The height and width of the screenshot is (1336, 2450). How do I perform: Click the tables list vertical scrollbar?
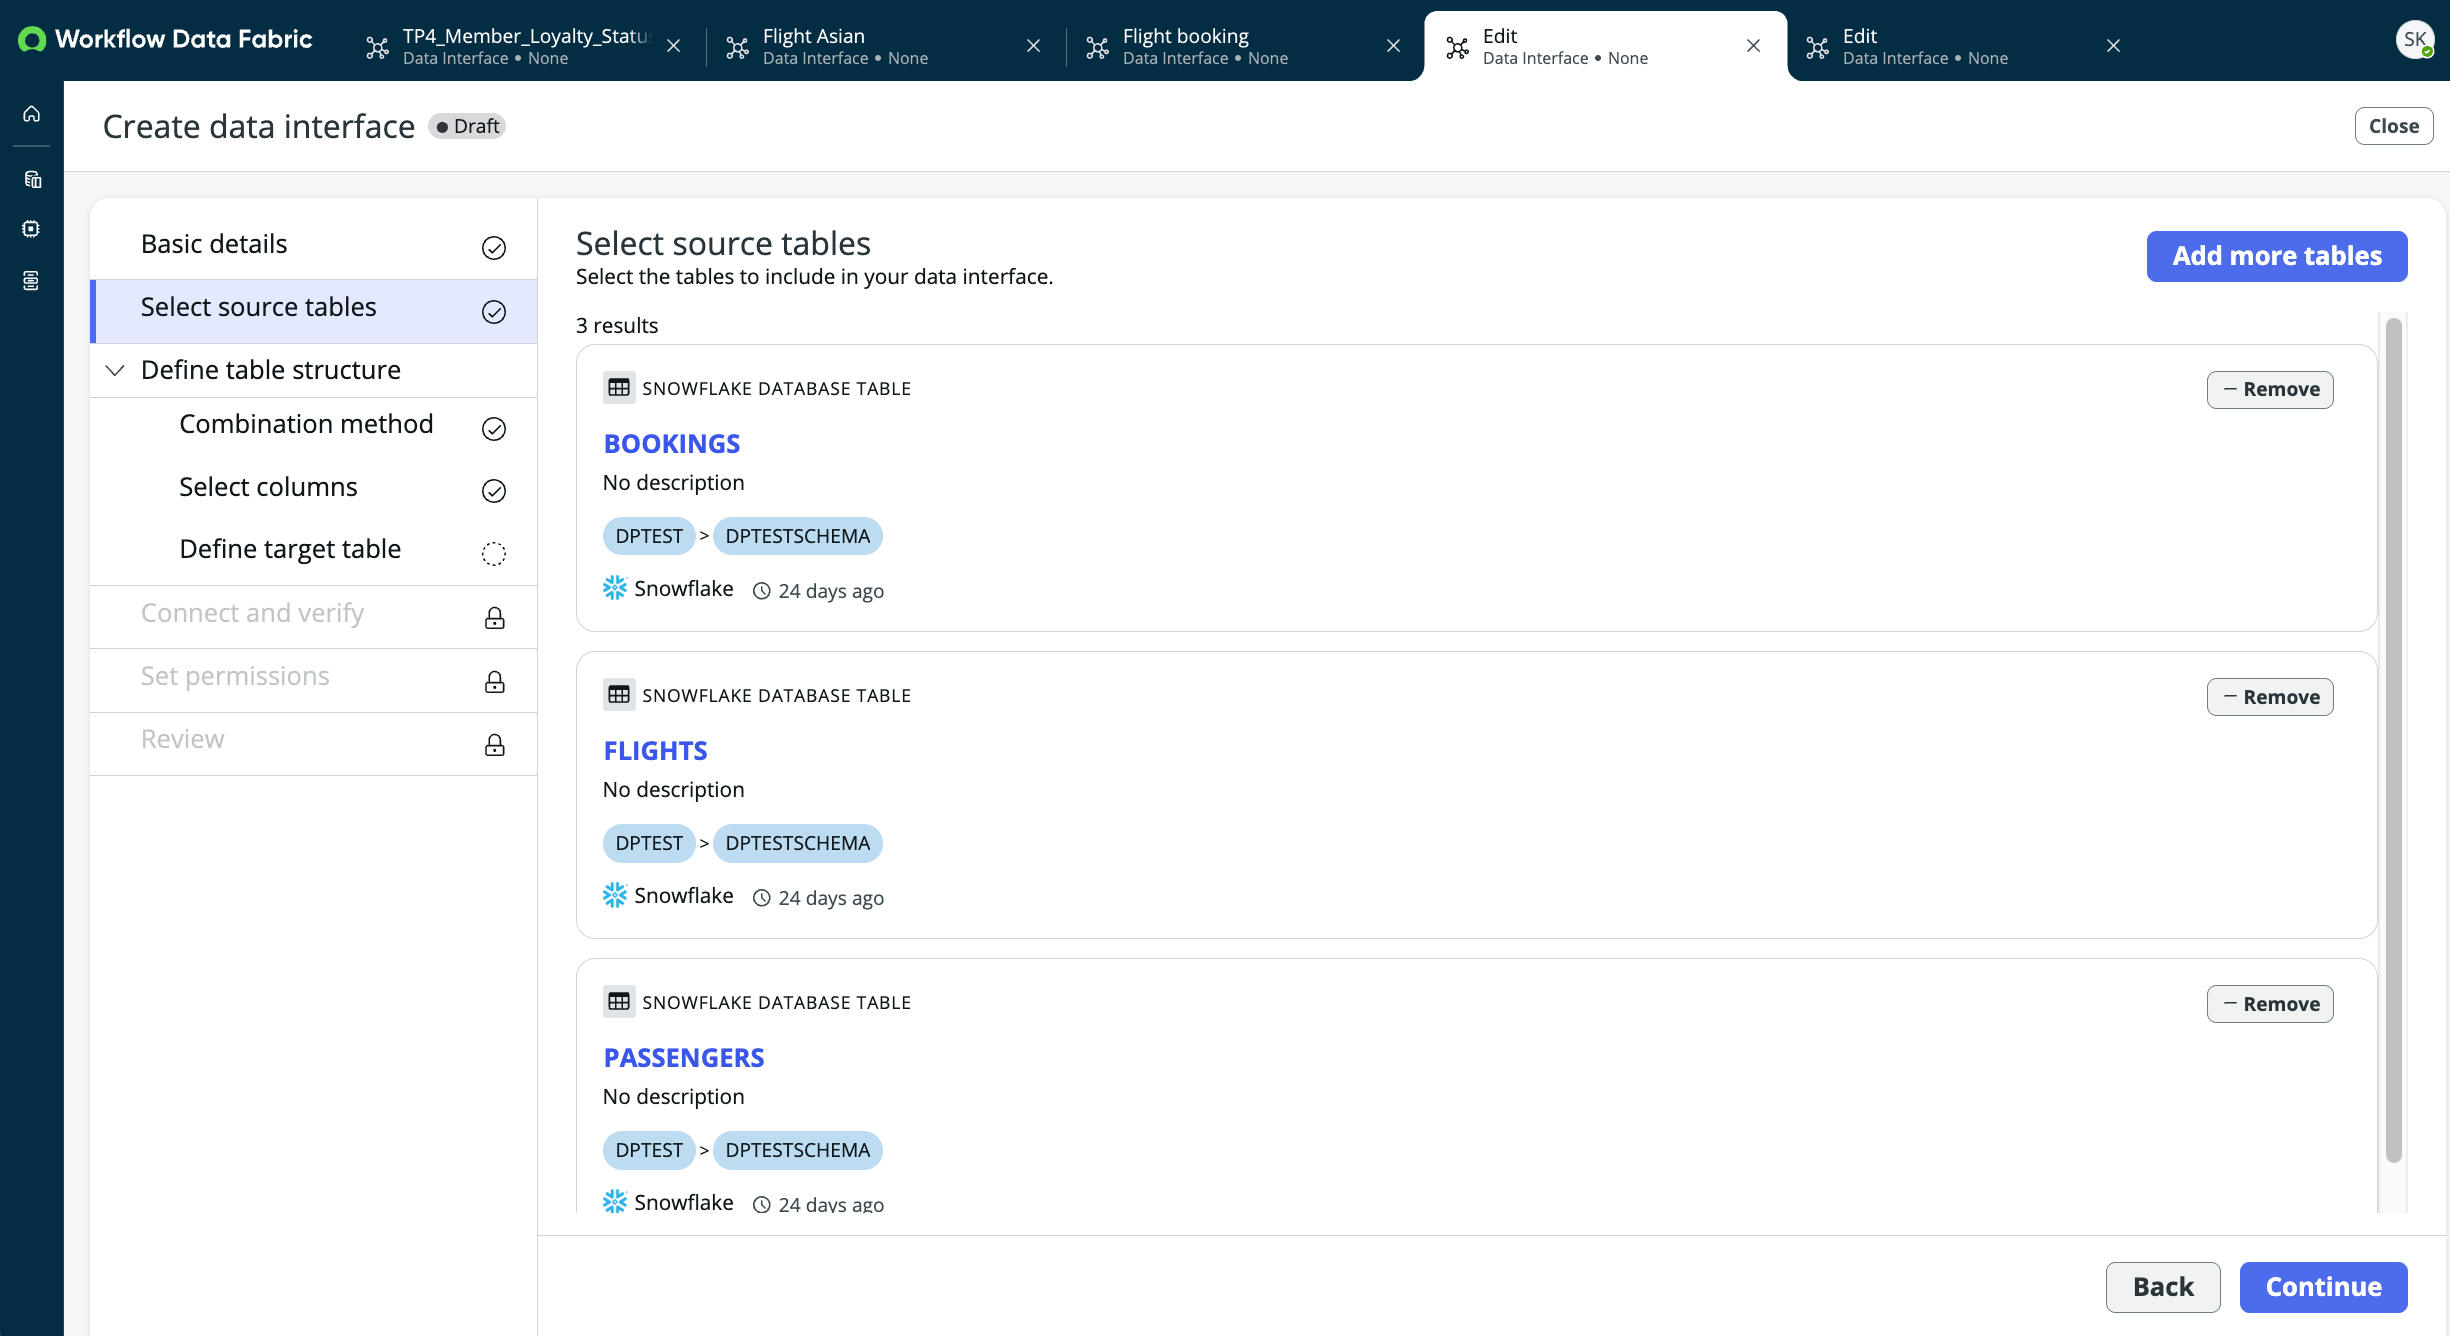coord(2393,740)
